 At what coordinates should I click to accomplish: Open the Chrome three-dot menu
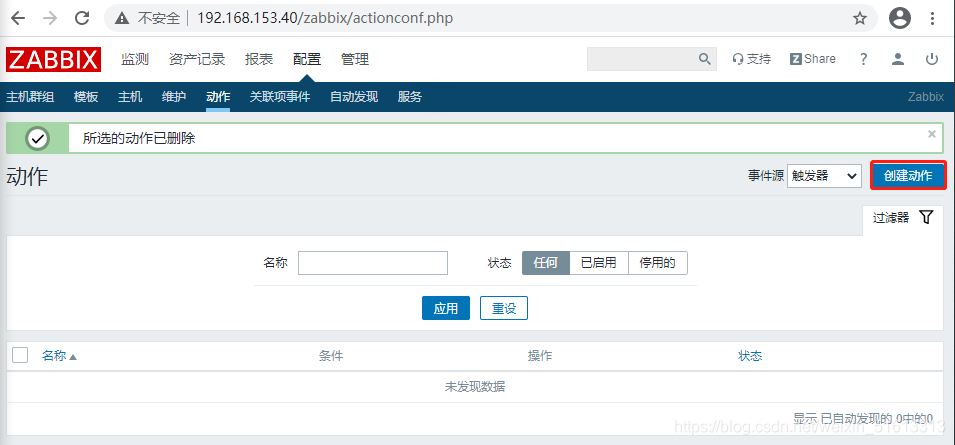coord(932,18)
